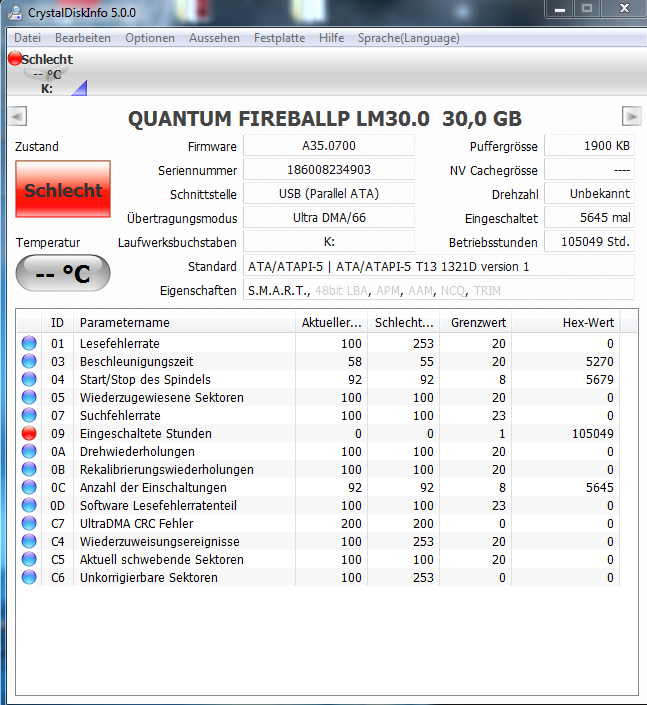Click hex value 105049 in table
This screenshot has height=705, width=647.
tap(593, 433)
